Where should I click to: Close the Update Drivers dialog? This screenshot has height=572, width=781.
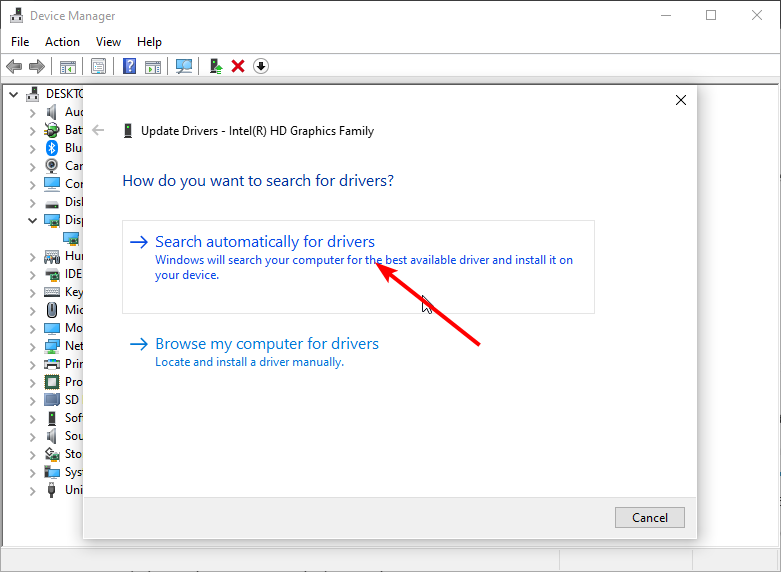(681, 100)
